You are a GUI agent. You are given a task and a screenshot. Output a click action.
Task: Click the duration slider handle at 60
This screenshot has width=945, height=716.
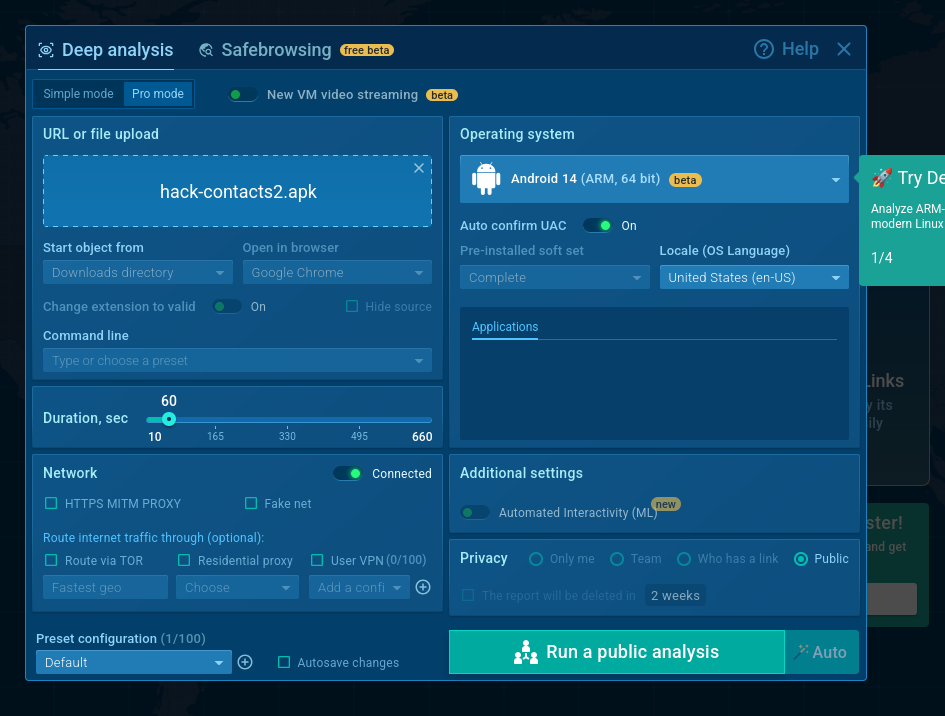(x=169, y=419)
